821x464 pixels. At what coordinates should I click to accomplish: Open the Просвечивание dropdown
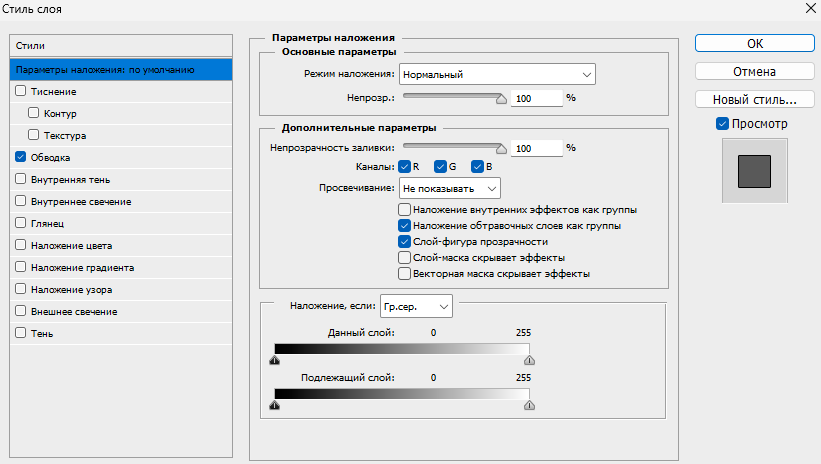450,188
